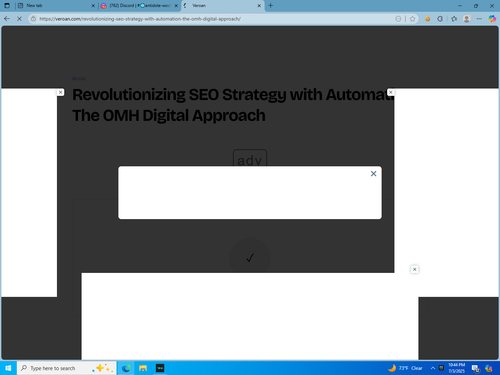The image size is (500, 375).
Task: Open the dark shield tray icon
Action: 441,368
